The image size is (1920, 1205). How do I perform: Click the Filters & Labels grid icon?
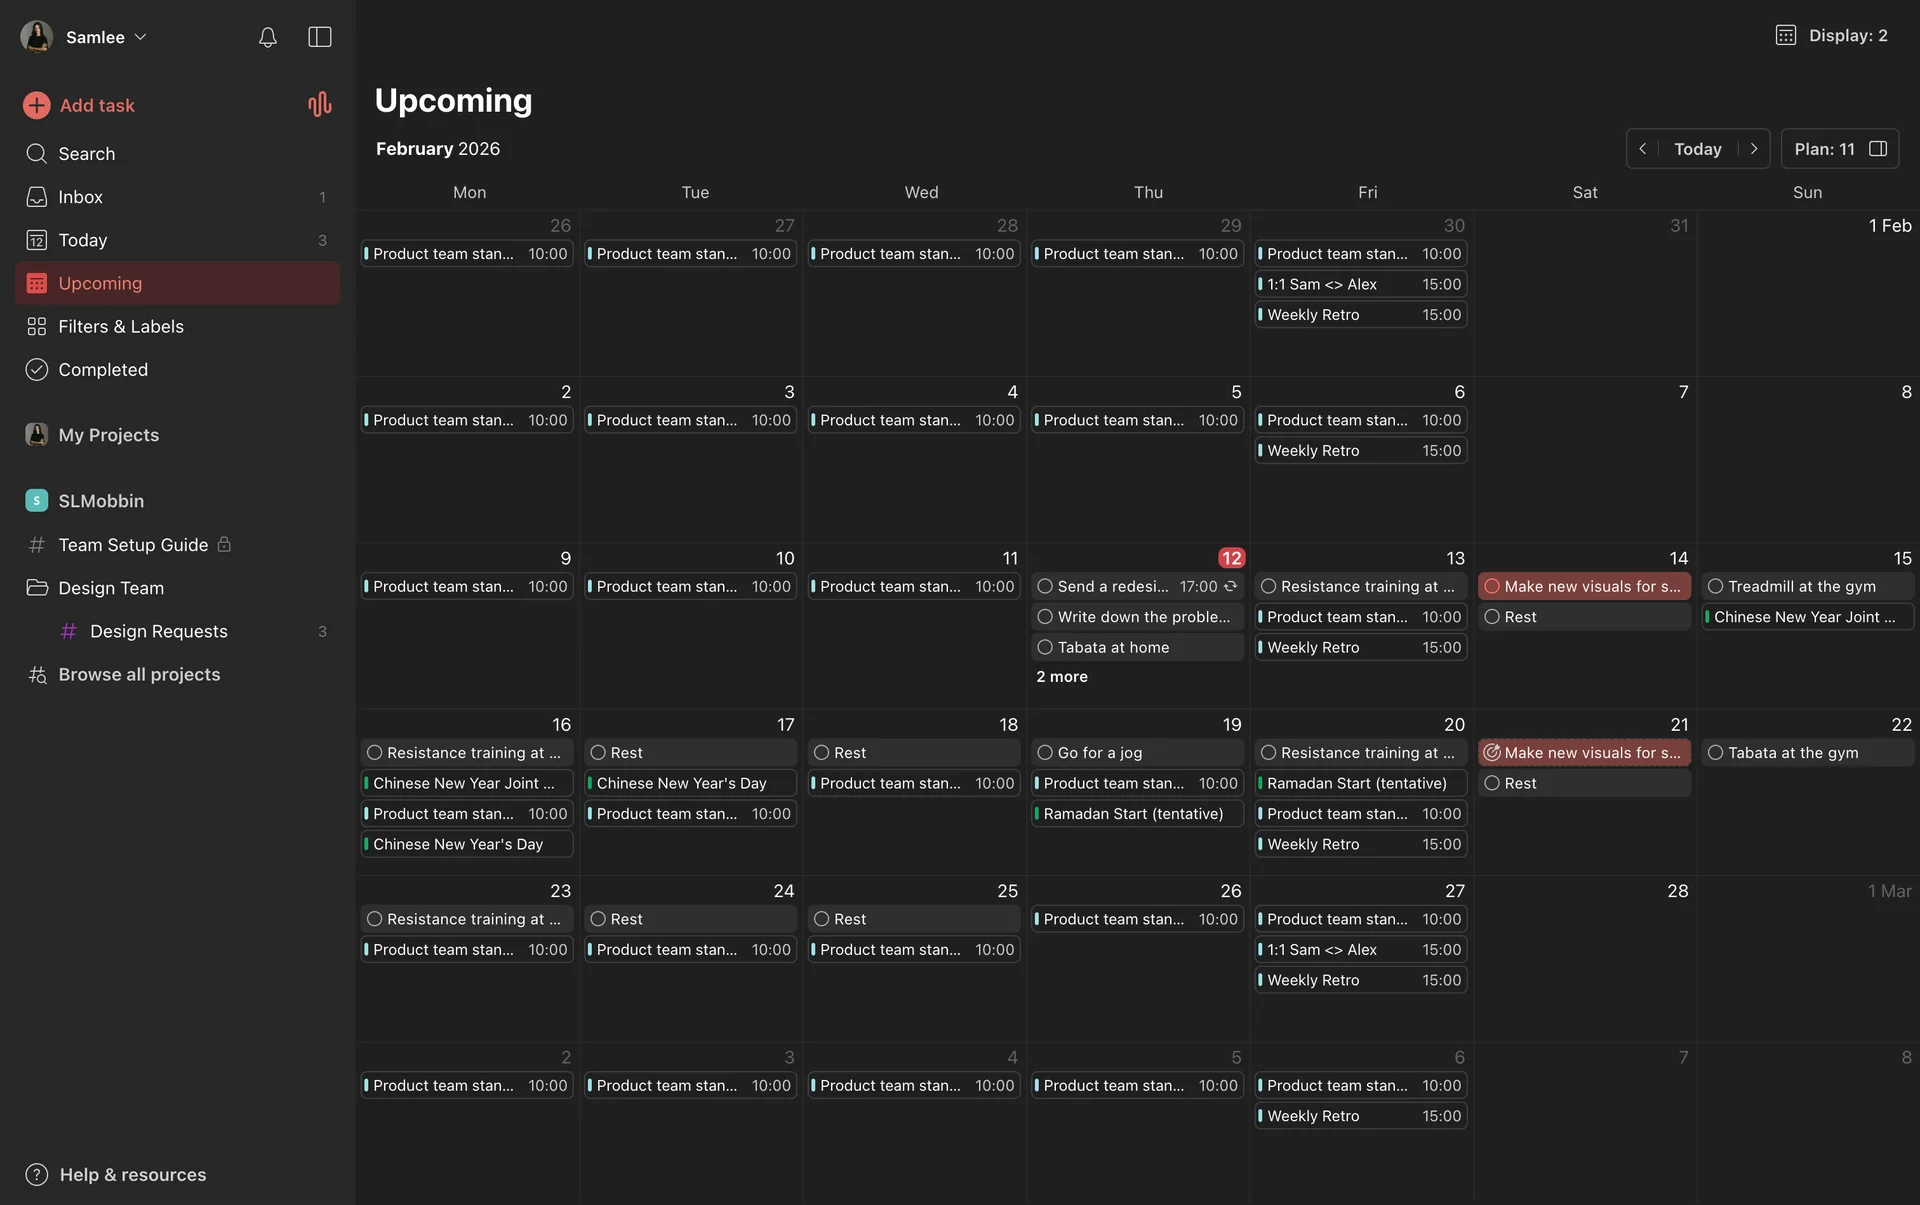pos(37,326)
